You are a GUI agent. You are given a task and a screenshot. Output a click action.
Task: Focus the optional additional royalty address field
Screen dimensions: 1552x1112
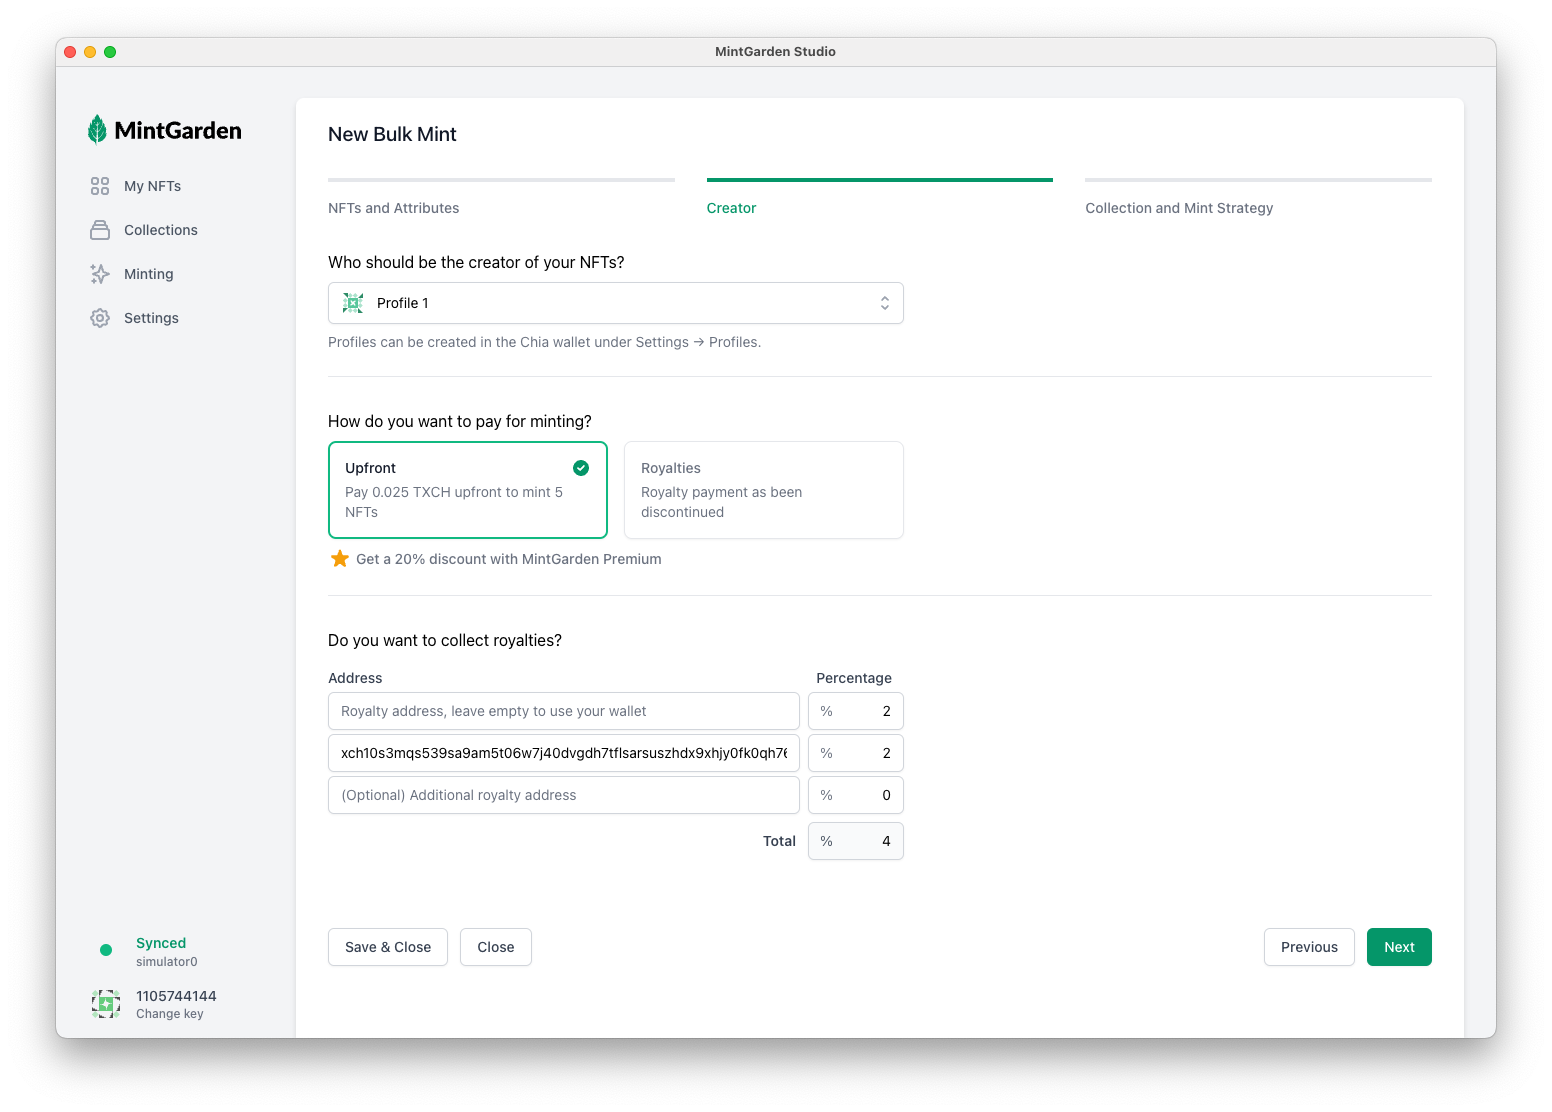(x=563, y=795)
